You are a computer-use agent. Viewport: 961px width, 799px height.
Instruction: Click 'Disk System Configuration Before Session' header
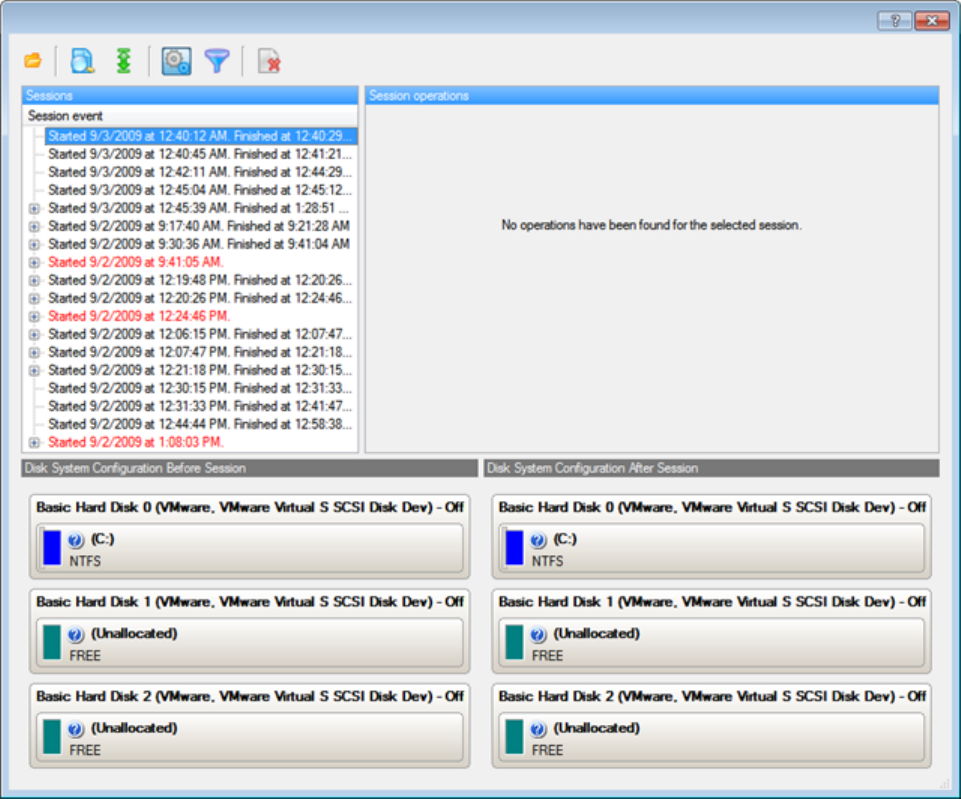(249, 468)
